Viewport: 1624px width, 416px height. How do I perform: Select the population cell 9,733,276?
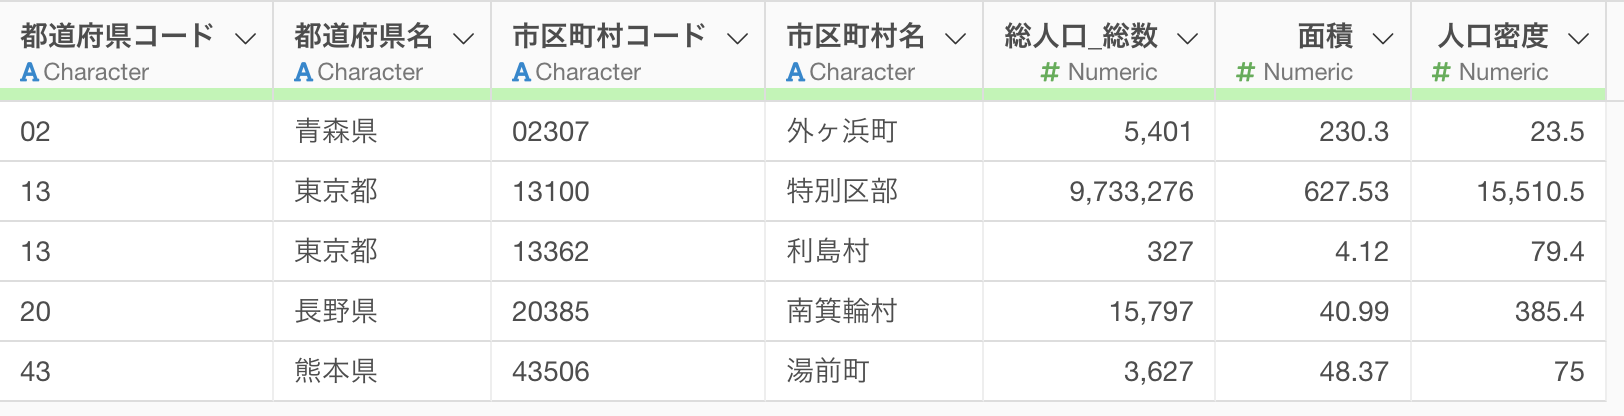(x=1099, y=191)
